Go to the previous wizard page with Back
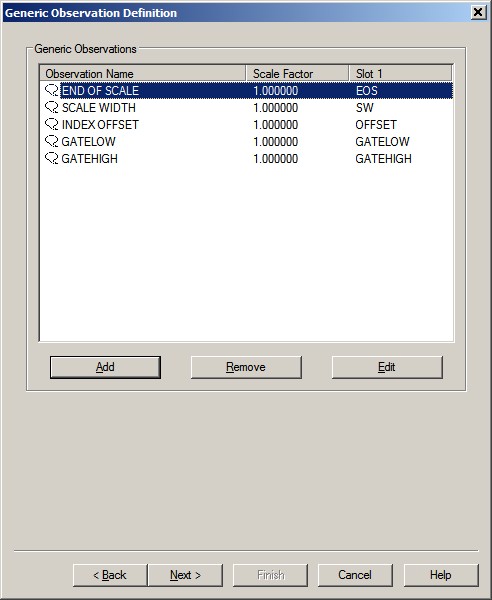 click(110, 575)
